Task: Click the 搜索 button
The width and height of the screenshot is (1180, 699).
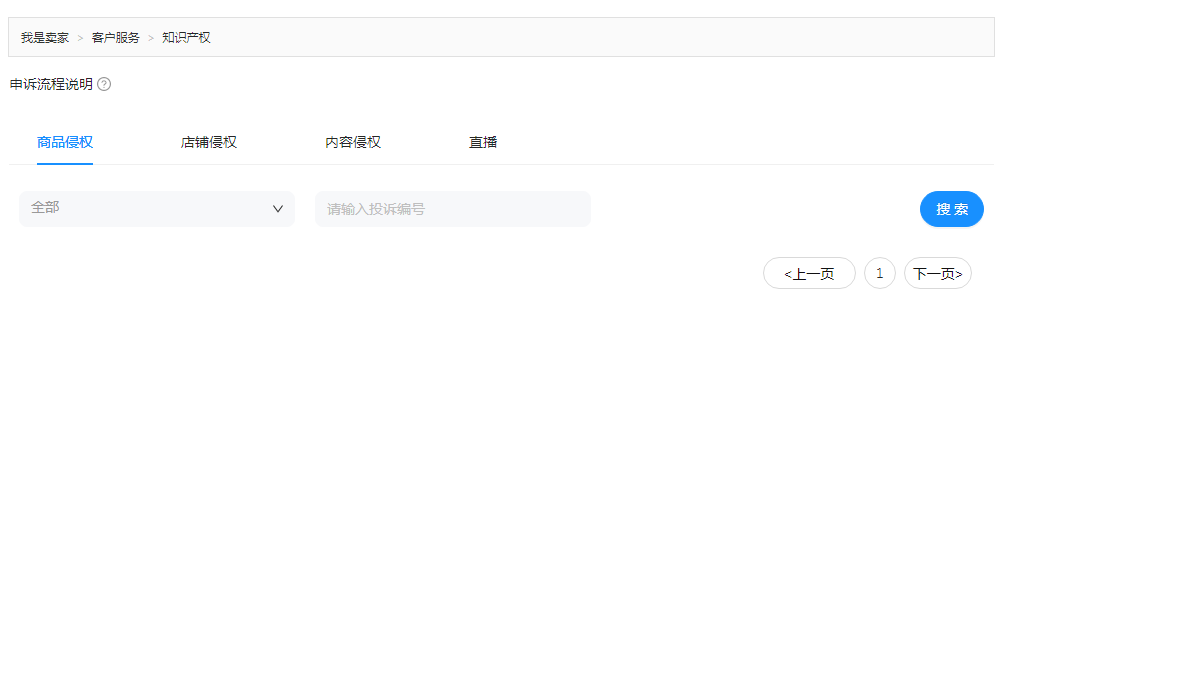Action: tap(951, 209)
